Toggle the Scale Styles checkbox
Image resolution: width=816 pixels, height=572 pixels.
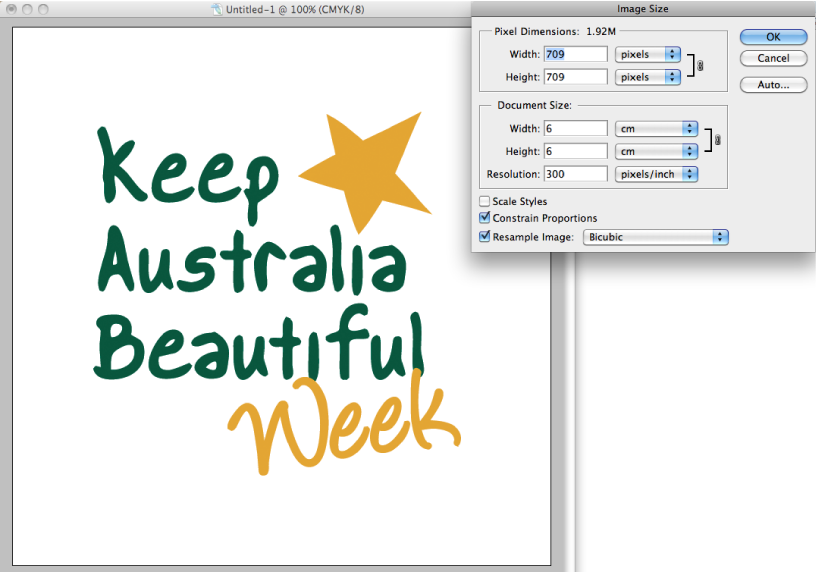tap(484, 201)
